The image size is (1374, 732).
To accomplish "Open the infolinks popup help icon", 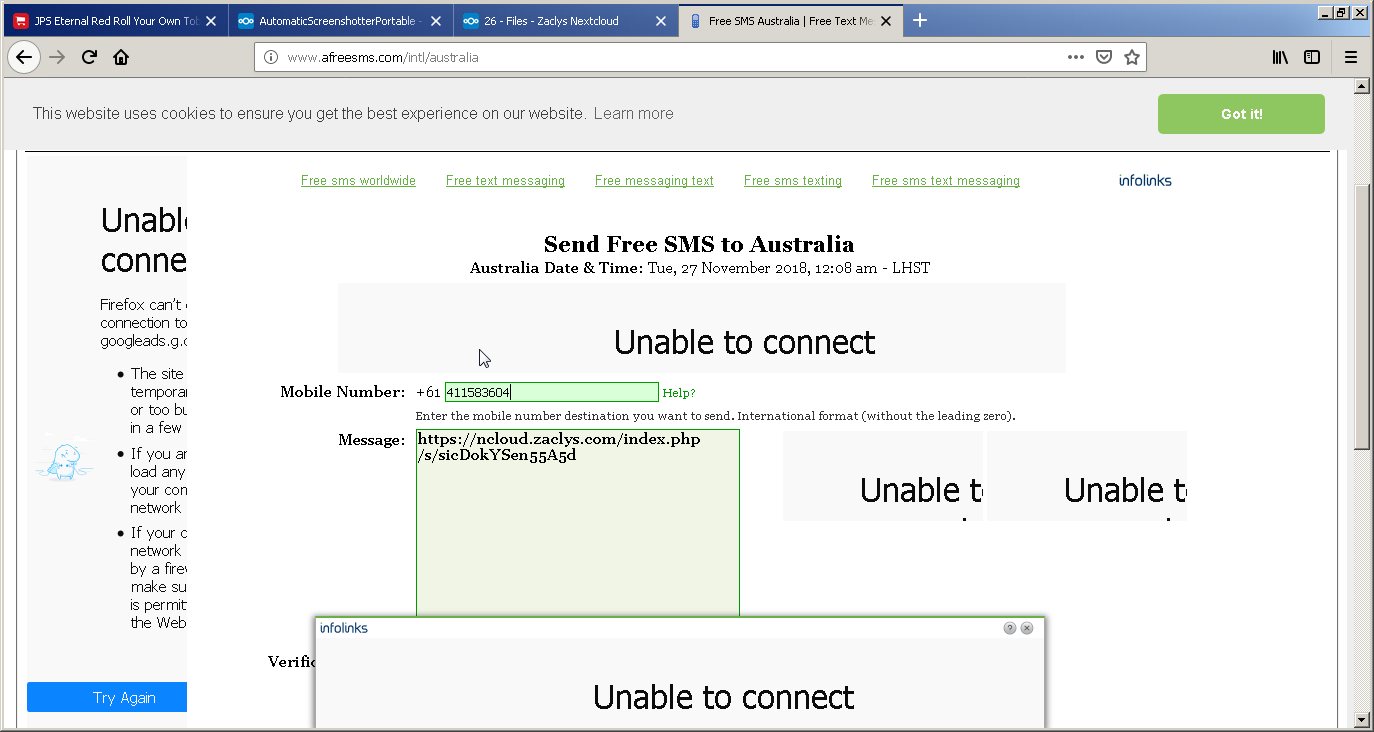I will click(1010, 628).
